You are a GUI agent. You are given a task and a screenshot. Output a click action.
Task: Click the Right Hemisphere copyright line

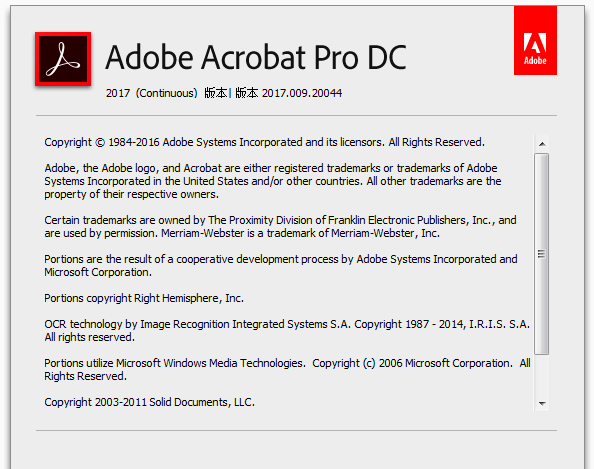pos(144,298)
